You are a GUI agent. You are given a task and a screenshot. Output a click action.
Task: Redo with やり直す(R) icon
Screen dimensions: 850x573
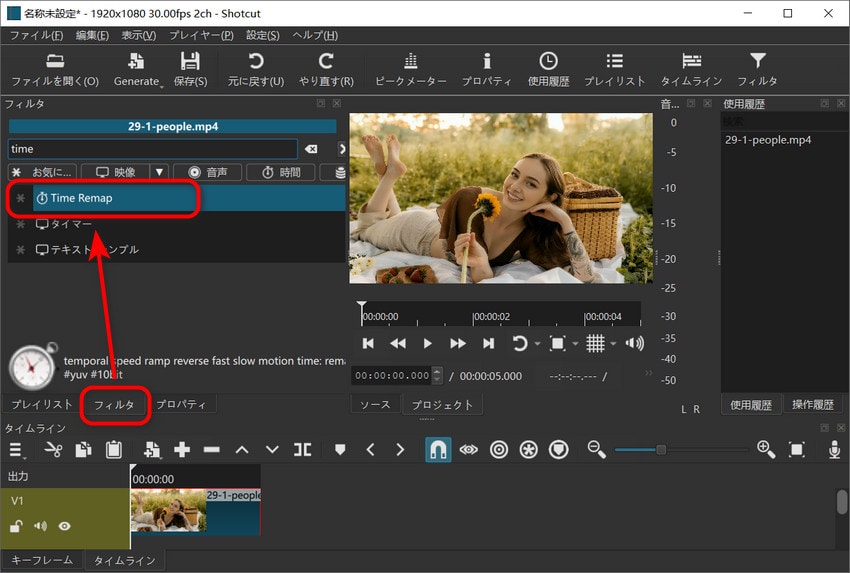click(x=326, y=69)
